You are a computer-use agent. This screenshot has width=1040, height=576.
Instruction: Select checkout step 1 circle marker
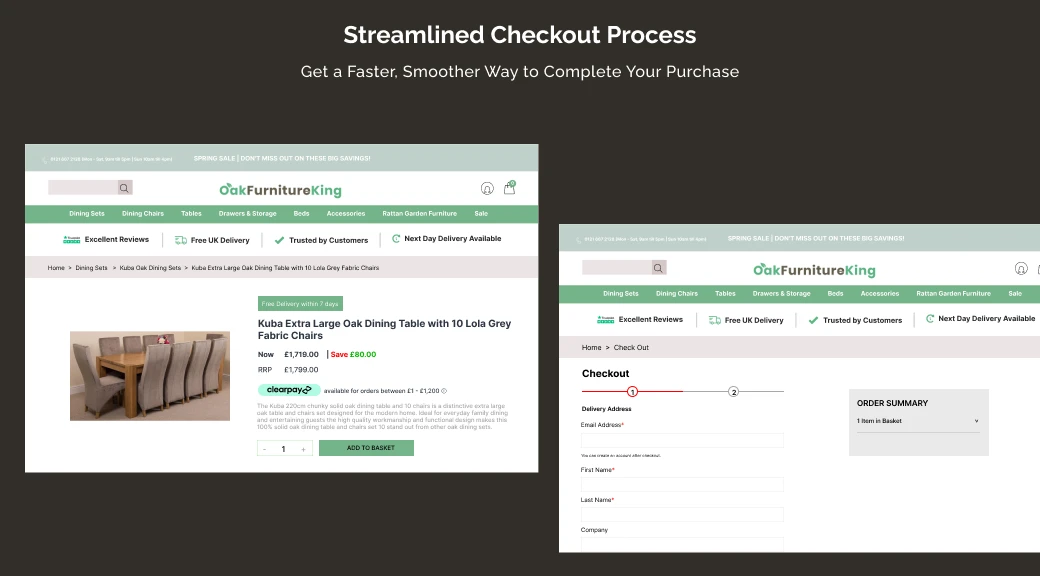pyautogui.click(x=632, y=392)
